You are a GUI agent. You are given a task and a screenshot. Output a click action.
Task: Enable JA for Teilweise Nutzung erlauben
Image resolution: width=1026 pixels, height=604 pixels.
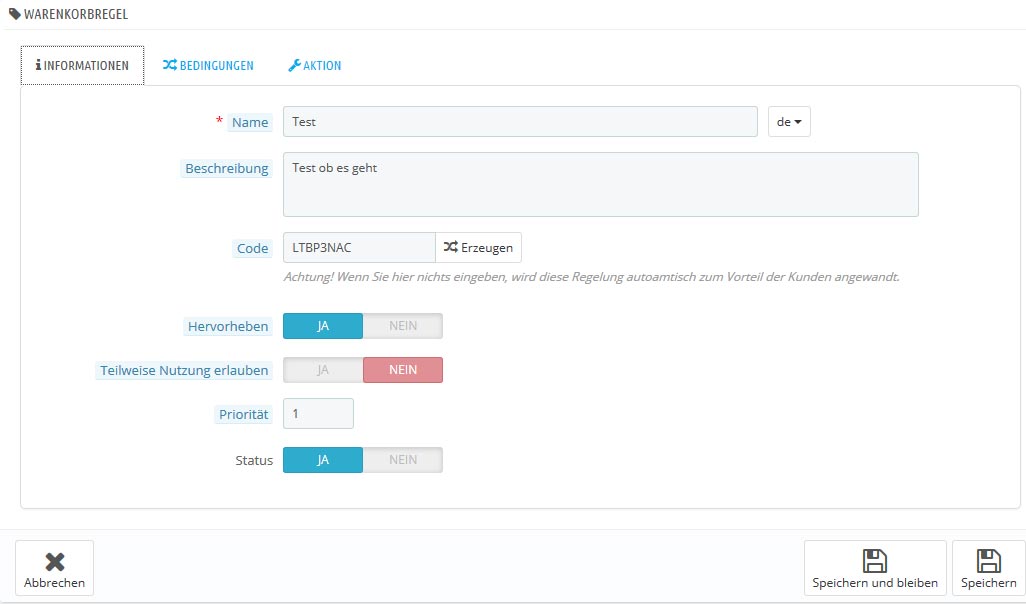tap(323, 370)
